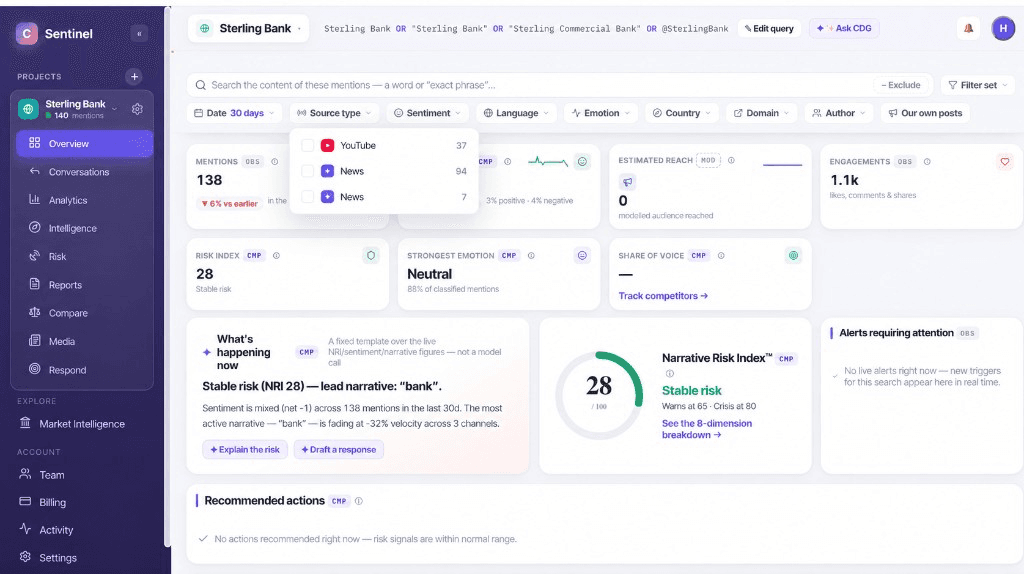Click the info icon under Narrative Risk Index
Screen dimensions: 1024x574
[669, 374]
